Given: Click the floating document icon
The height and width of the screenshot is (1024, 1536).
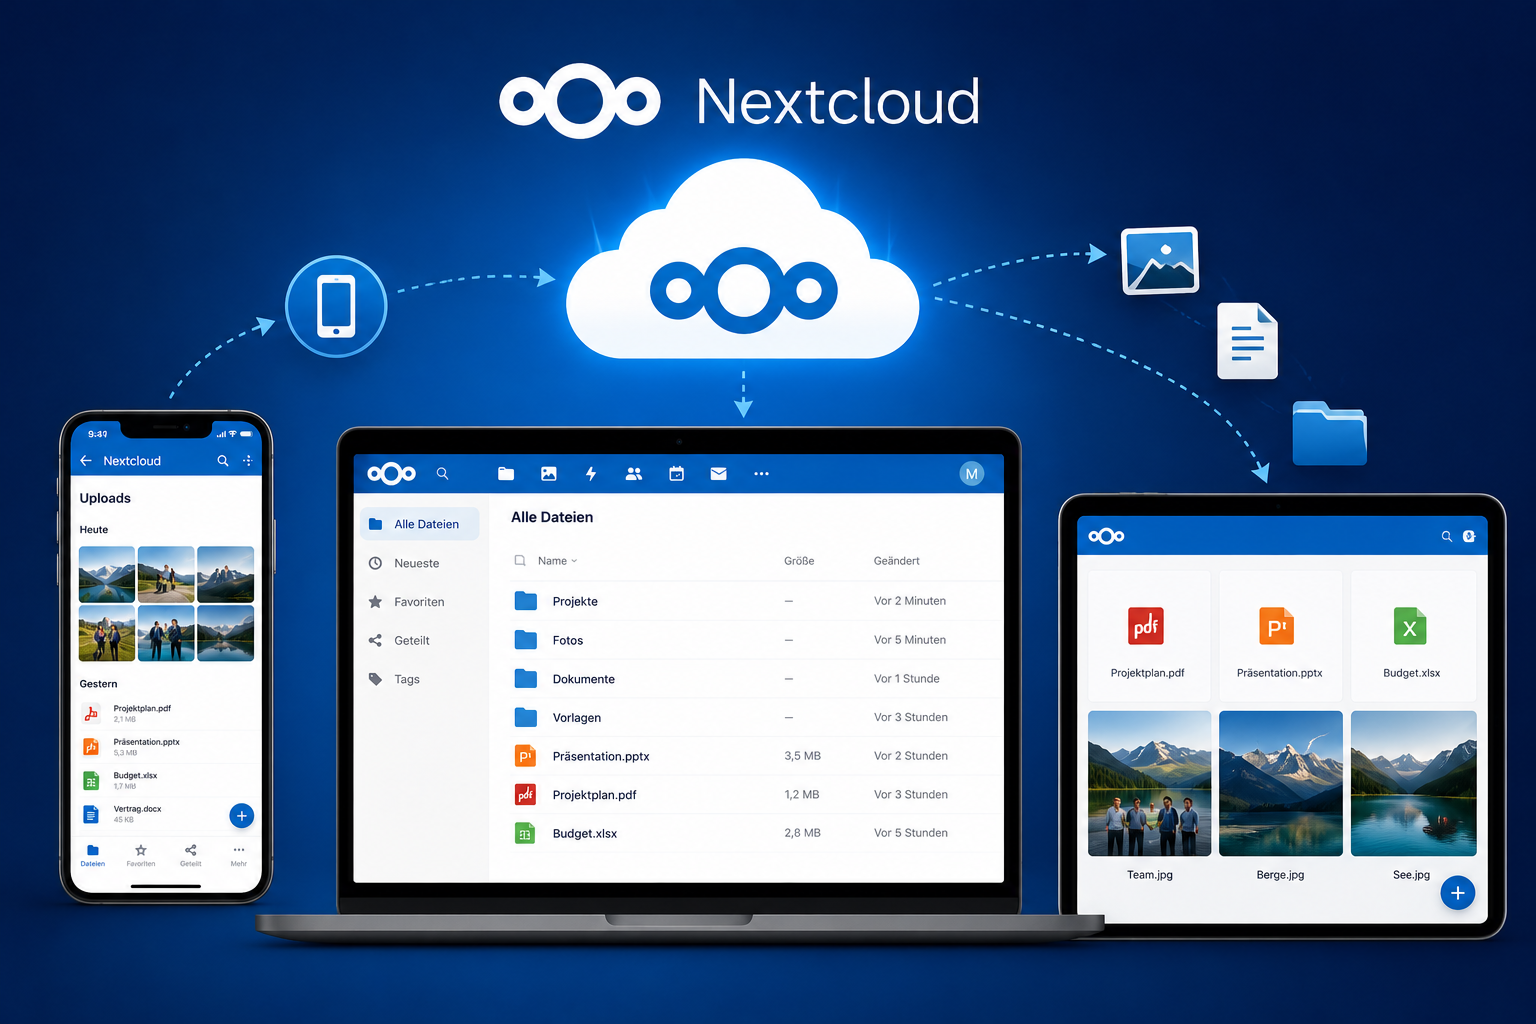Looking at the screenshot, I should (x=1248, y=341).
